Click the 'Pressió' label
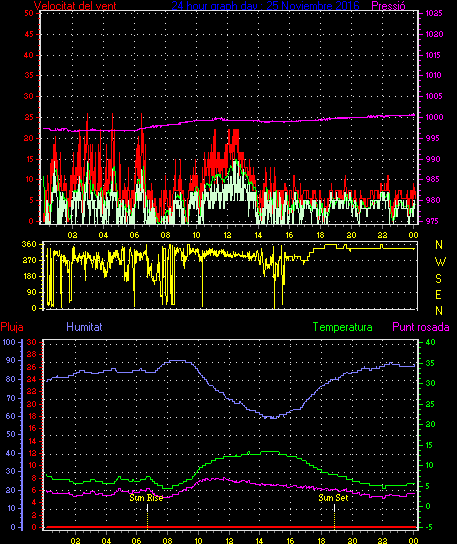 (388, 6)
